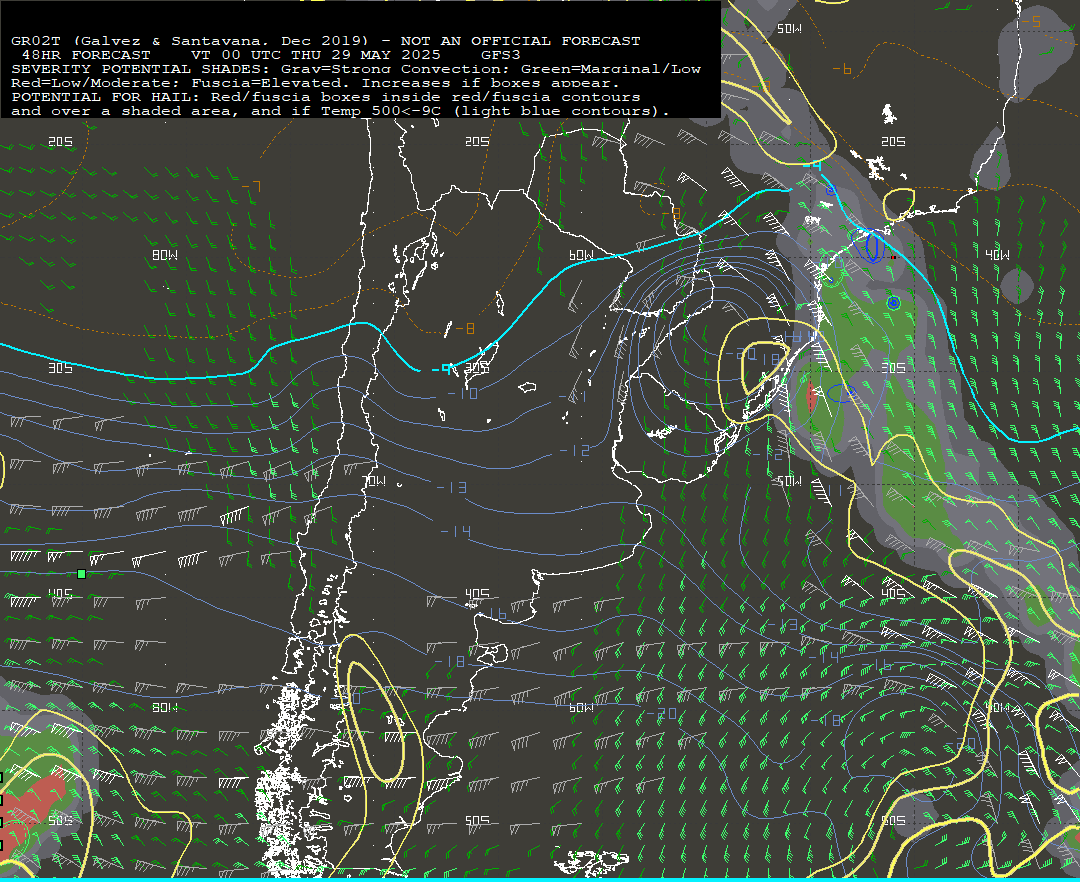This screenshot has width=1080, height=882.
Task: Click the orange -5 isotherm label
Action: click(1031, 22)
